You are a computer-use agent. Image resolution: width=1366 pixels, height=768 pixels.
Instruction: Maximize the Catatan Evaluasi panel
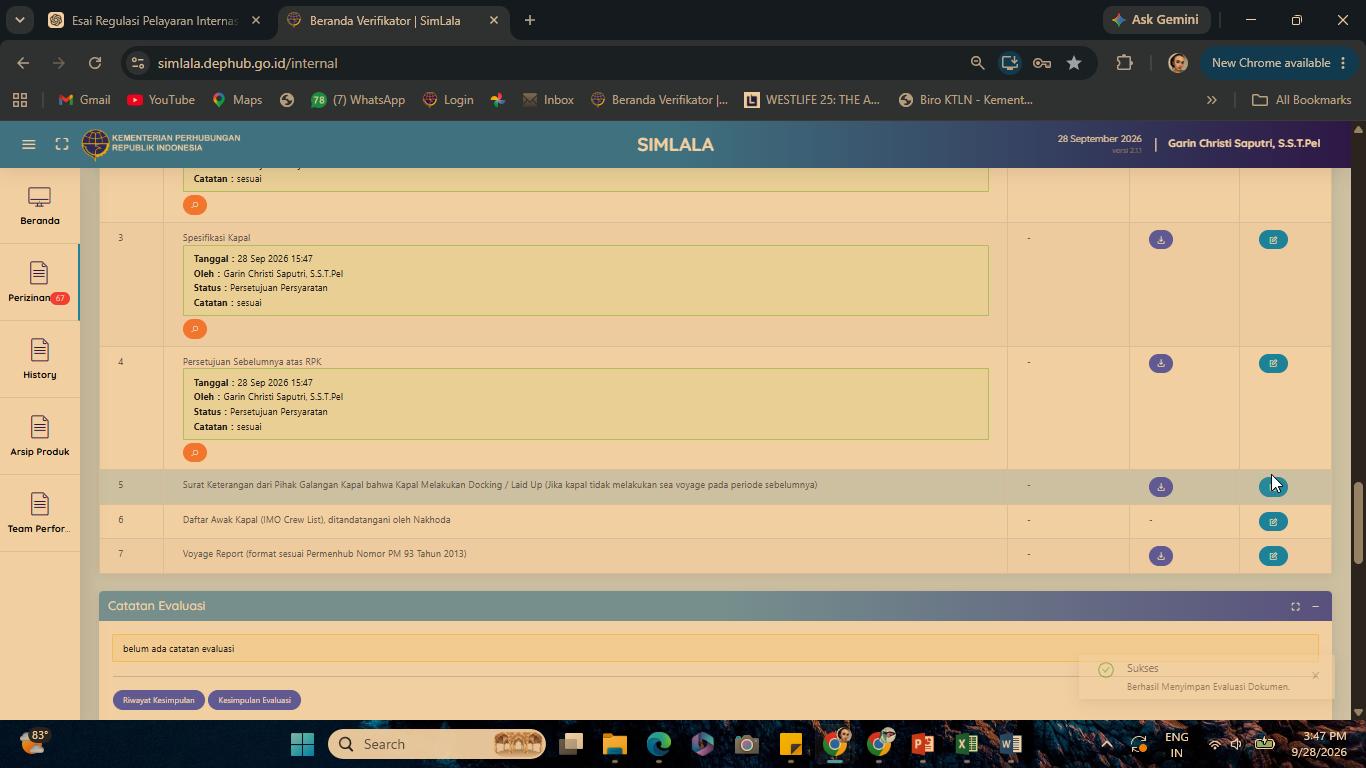[x=1295, y=607]
